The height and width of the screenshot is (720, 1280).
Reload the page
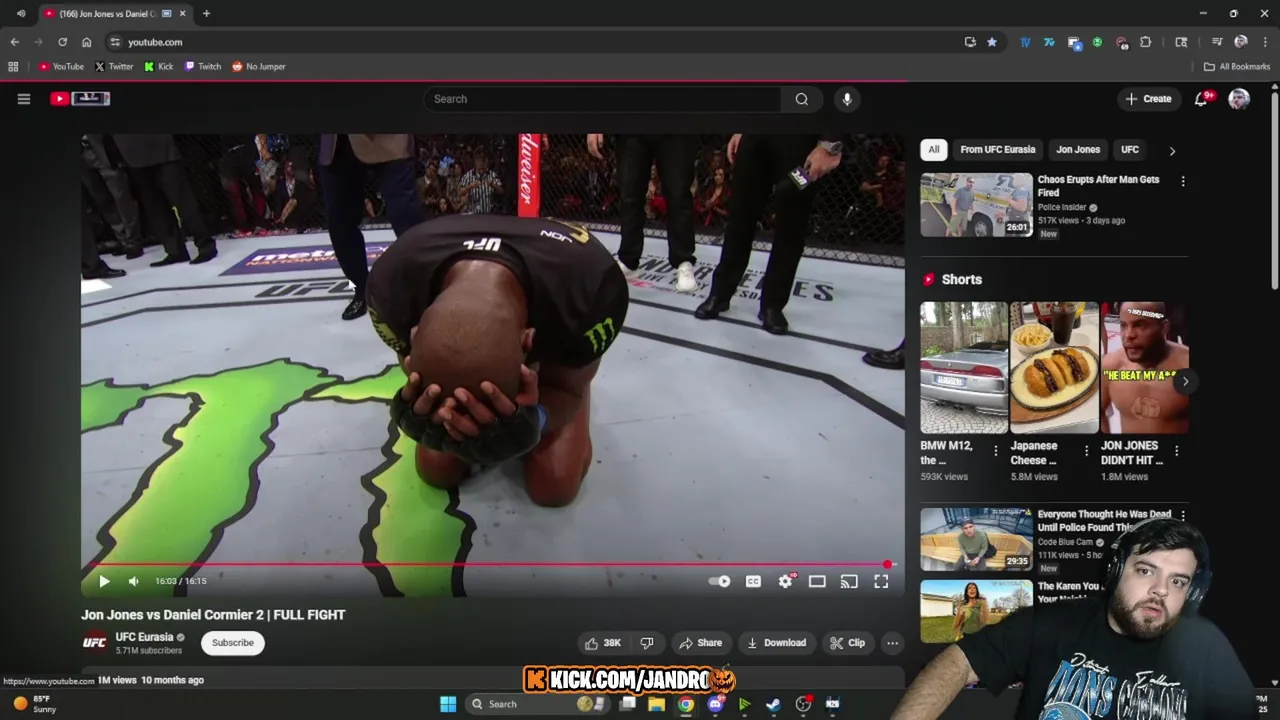coord(62,42)
